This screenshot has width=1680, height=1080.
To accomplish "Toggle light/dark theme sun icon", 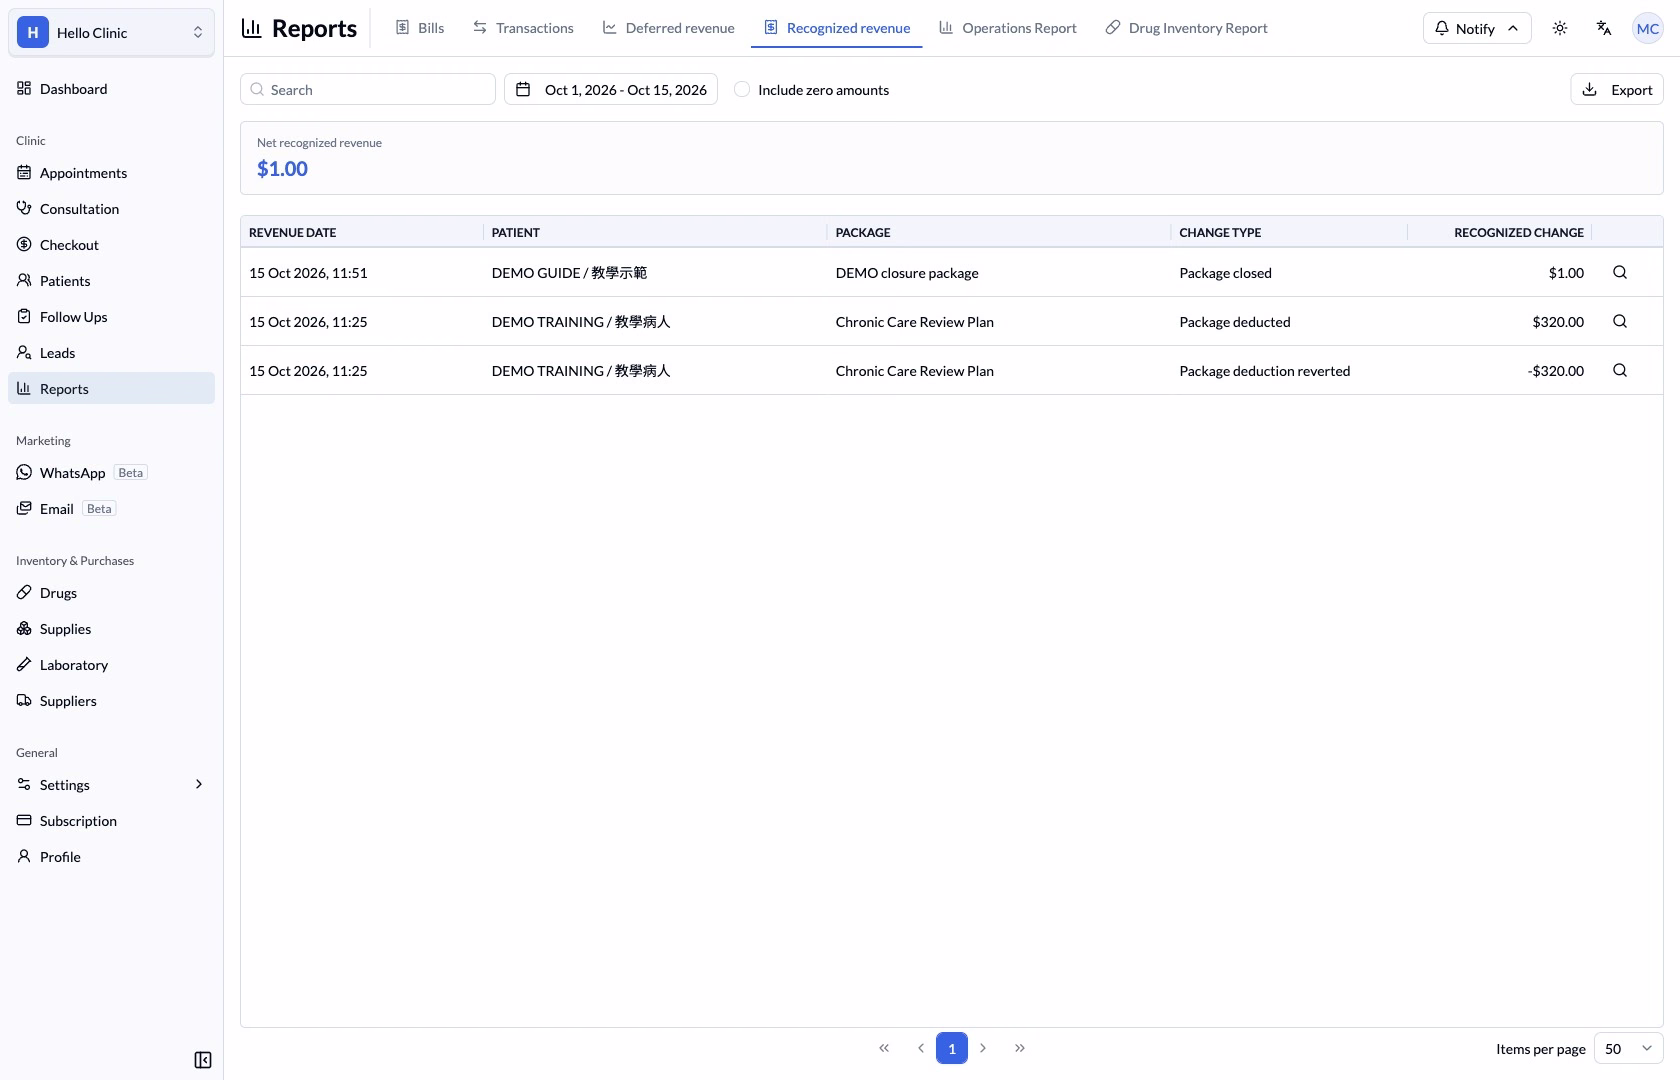I will [x=1560, y=28].
